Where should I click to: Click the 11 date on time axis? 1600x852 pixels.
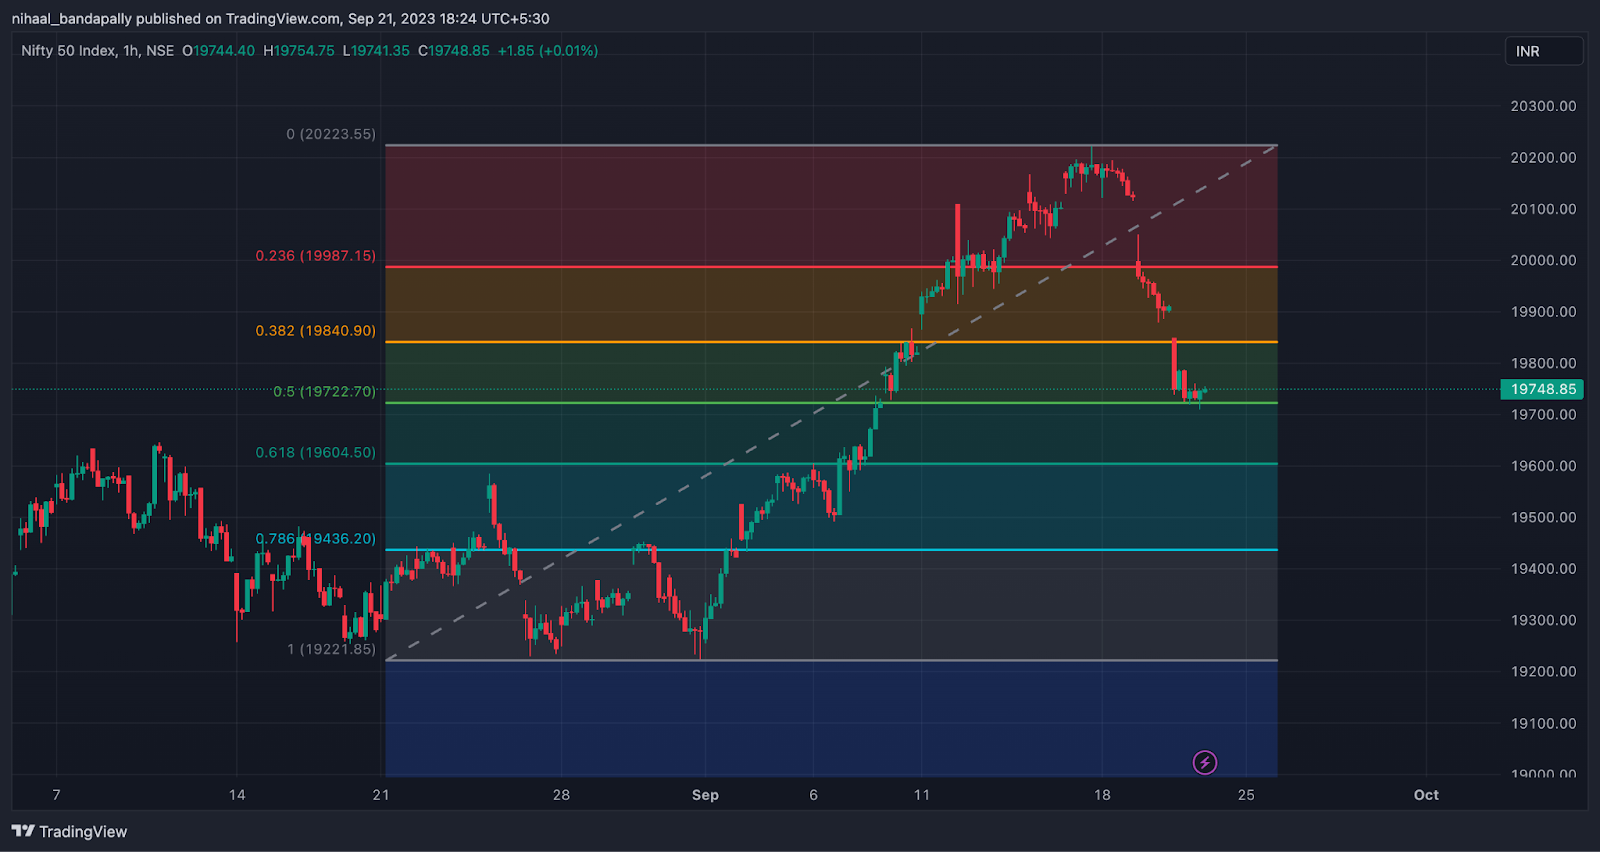[x=922, y=795]
